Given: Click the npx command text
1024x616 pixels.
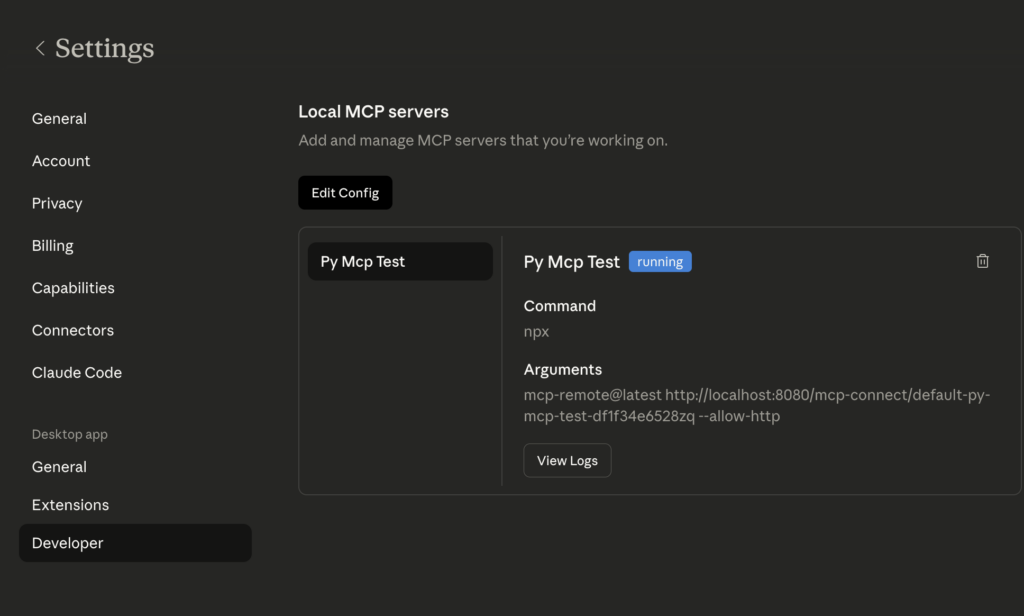Looking at the screenshot, I should click(535, 330).
